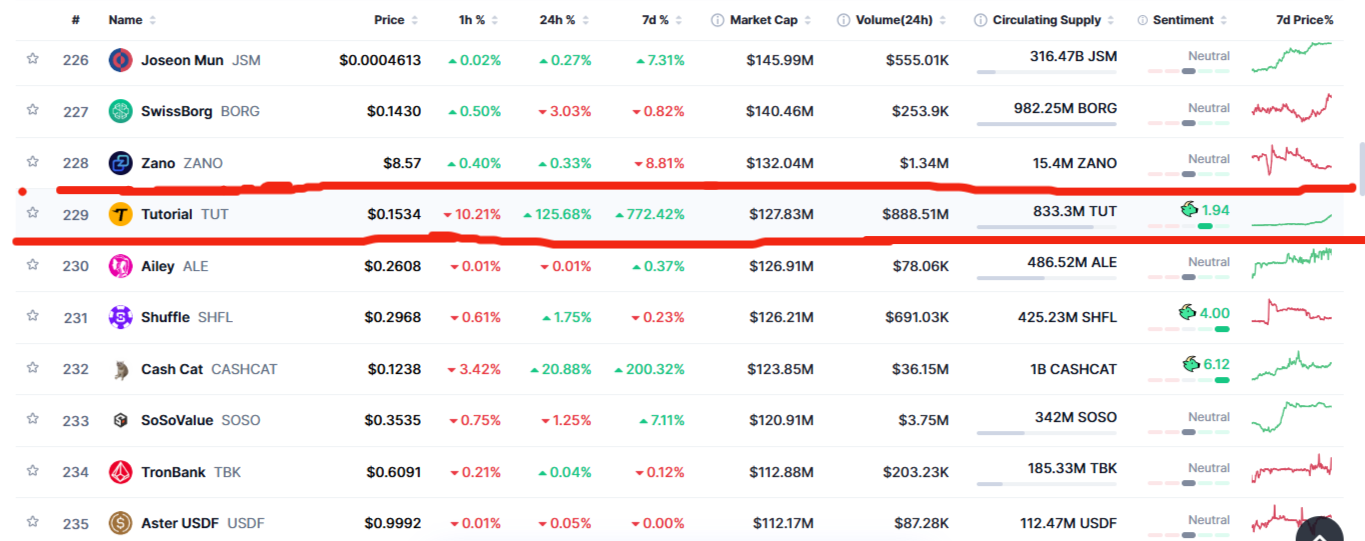The height and width of the screenshot is (541, 1365).
Task: Click the SoSoValue coin logo
Action: point(120,420)
